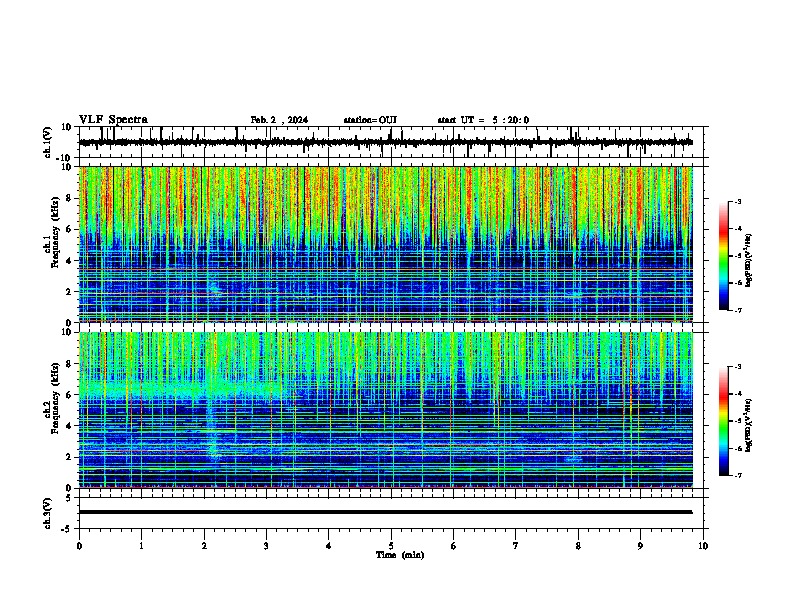Click time axis tick label "1"
The height and width of the screenshot is (612, 792).
[x=142, y=546]
